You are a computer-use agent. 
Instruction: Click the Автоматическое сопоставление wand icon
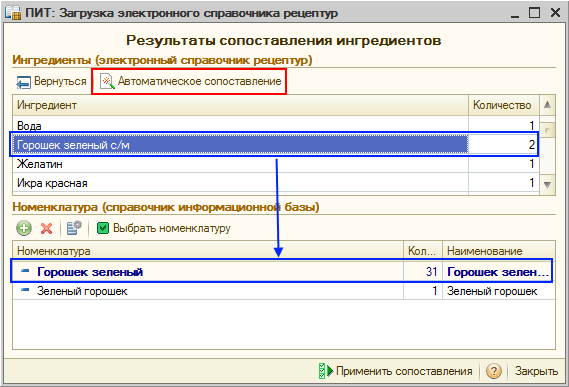click(x=107, y=81)
